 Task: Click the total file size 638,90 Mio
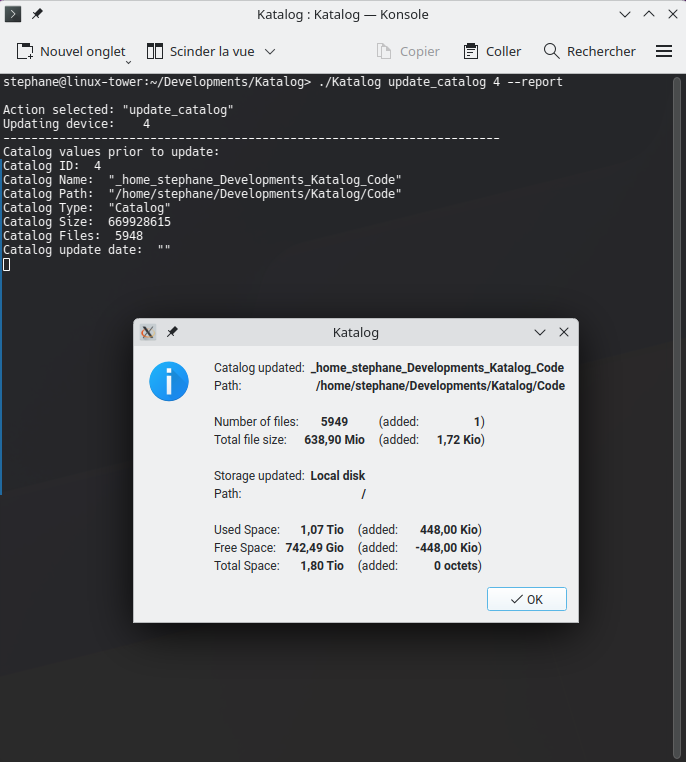click(334, 440)
